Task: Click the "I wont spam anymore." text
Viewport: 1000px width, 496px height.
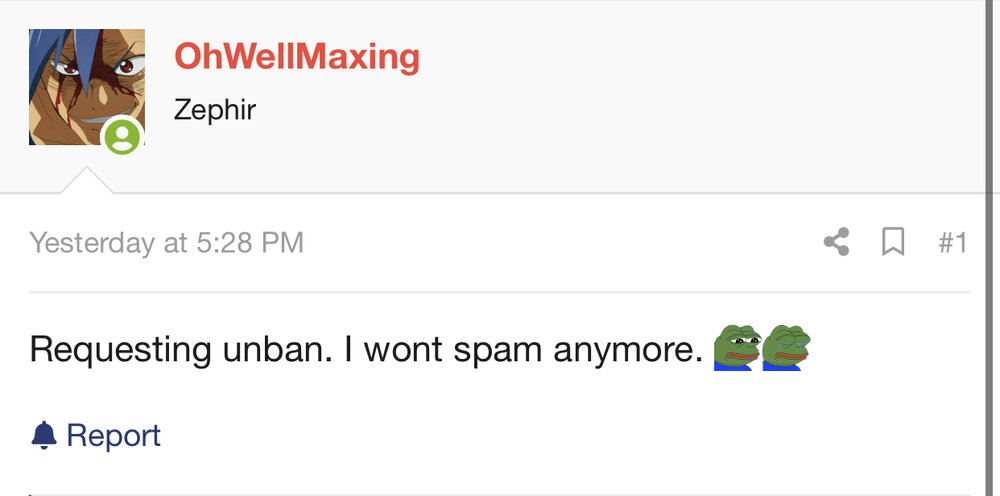Action: (x=528, y=350)
